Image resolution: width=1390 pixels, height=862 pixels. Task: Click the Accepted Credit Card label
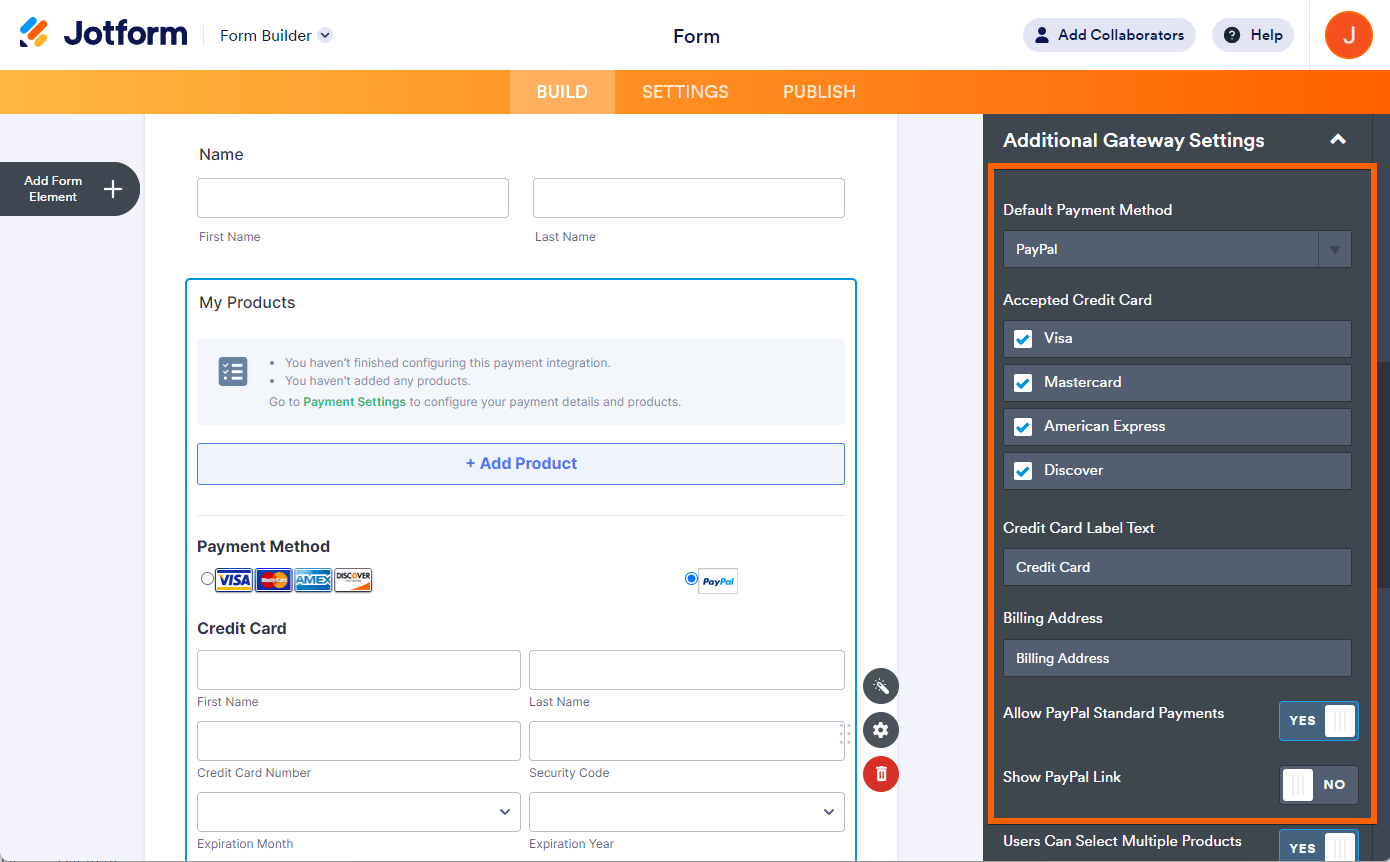tap(1077, 300)
